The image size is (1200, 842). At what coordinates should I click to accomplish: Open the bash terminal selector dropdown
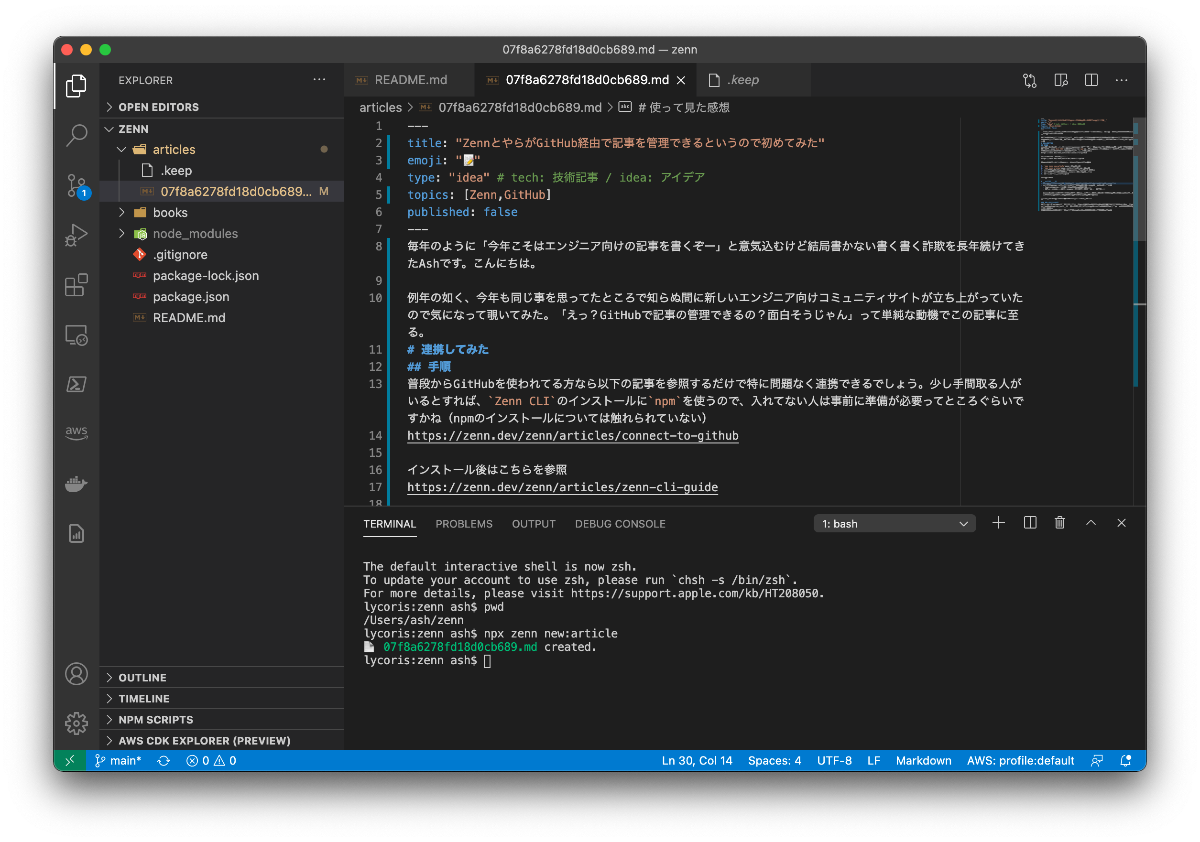coord(895,524)
